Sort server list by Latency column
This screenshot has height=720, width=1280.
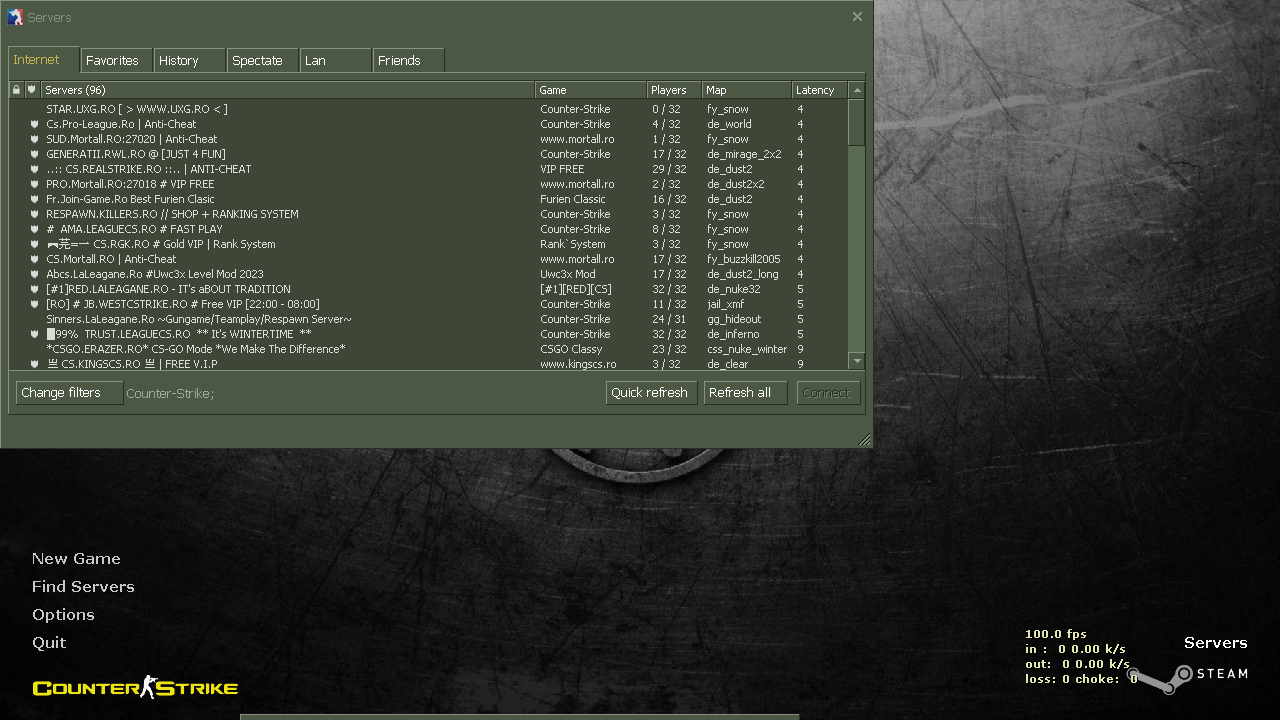[x=819, y=90]
